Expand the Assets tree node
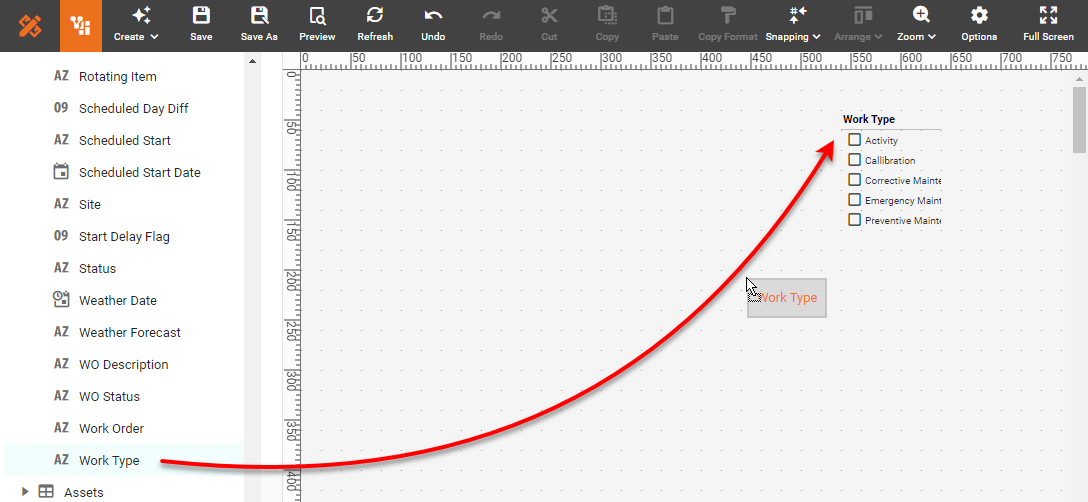The width and height of the screenshot is (1088, 502). (x=25, y=492)
